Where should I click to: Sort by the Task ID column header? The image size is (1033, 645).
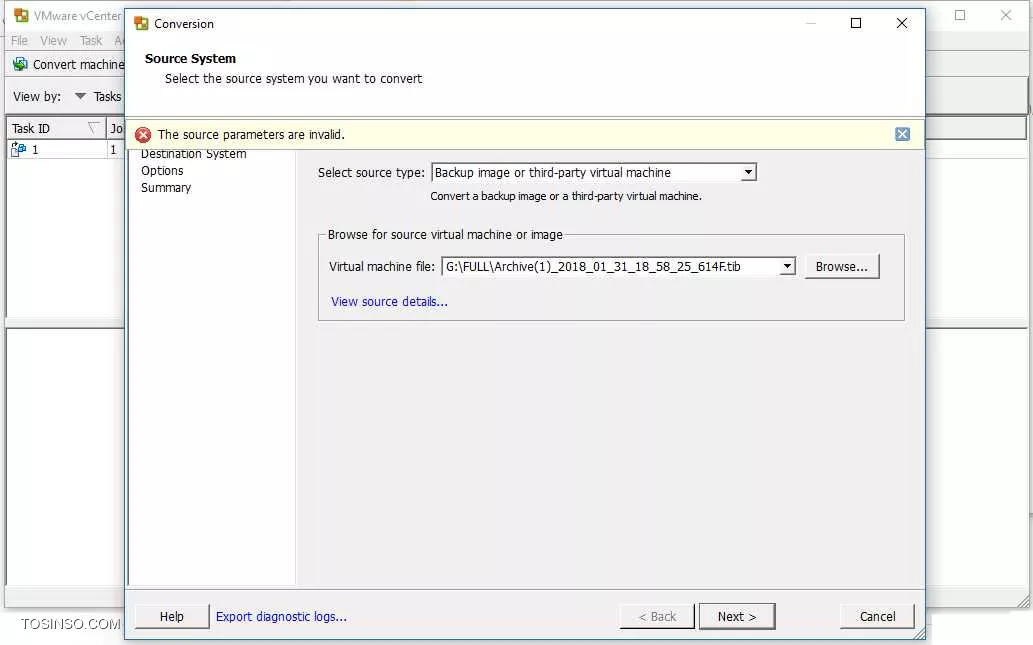coord(56,128)
